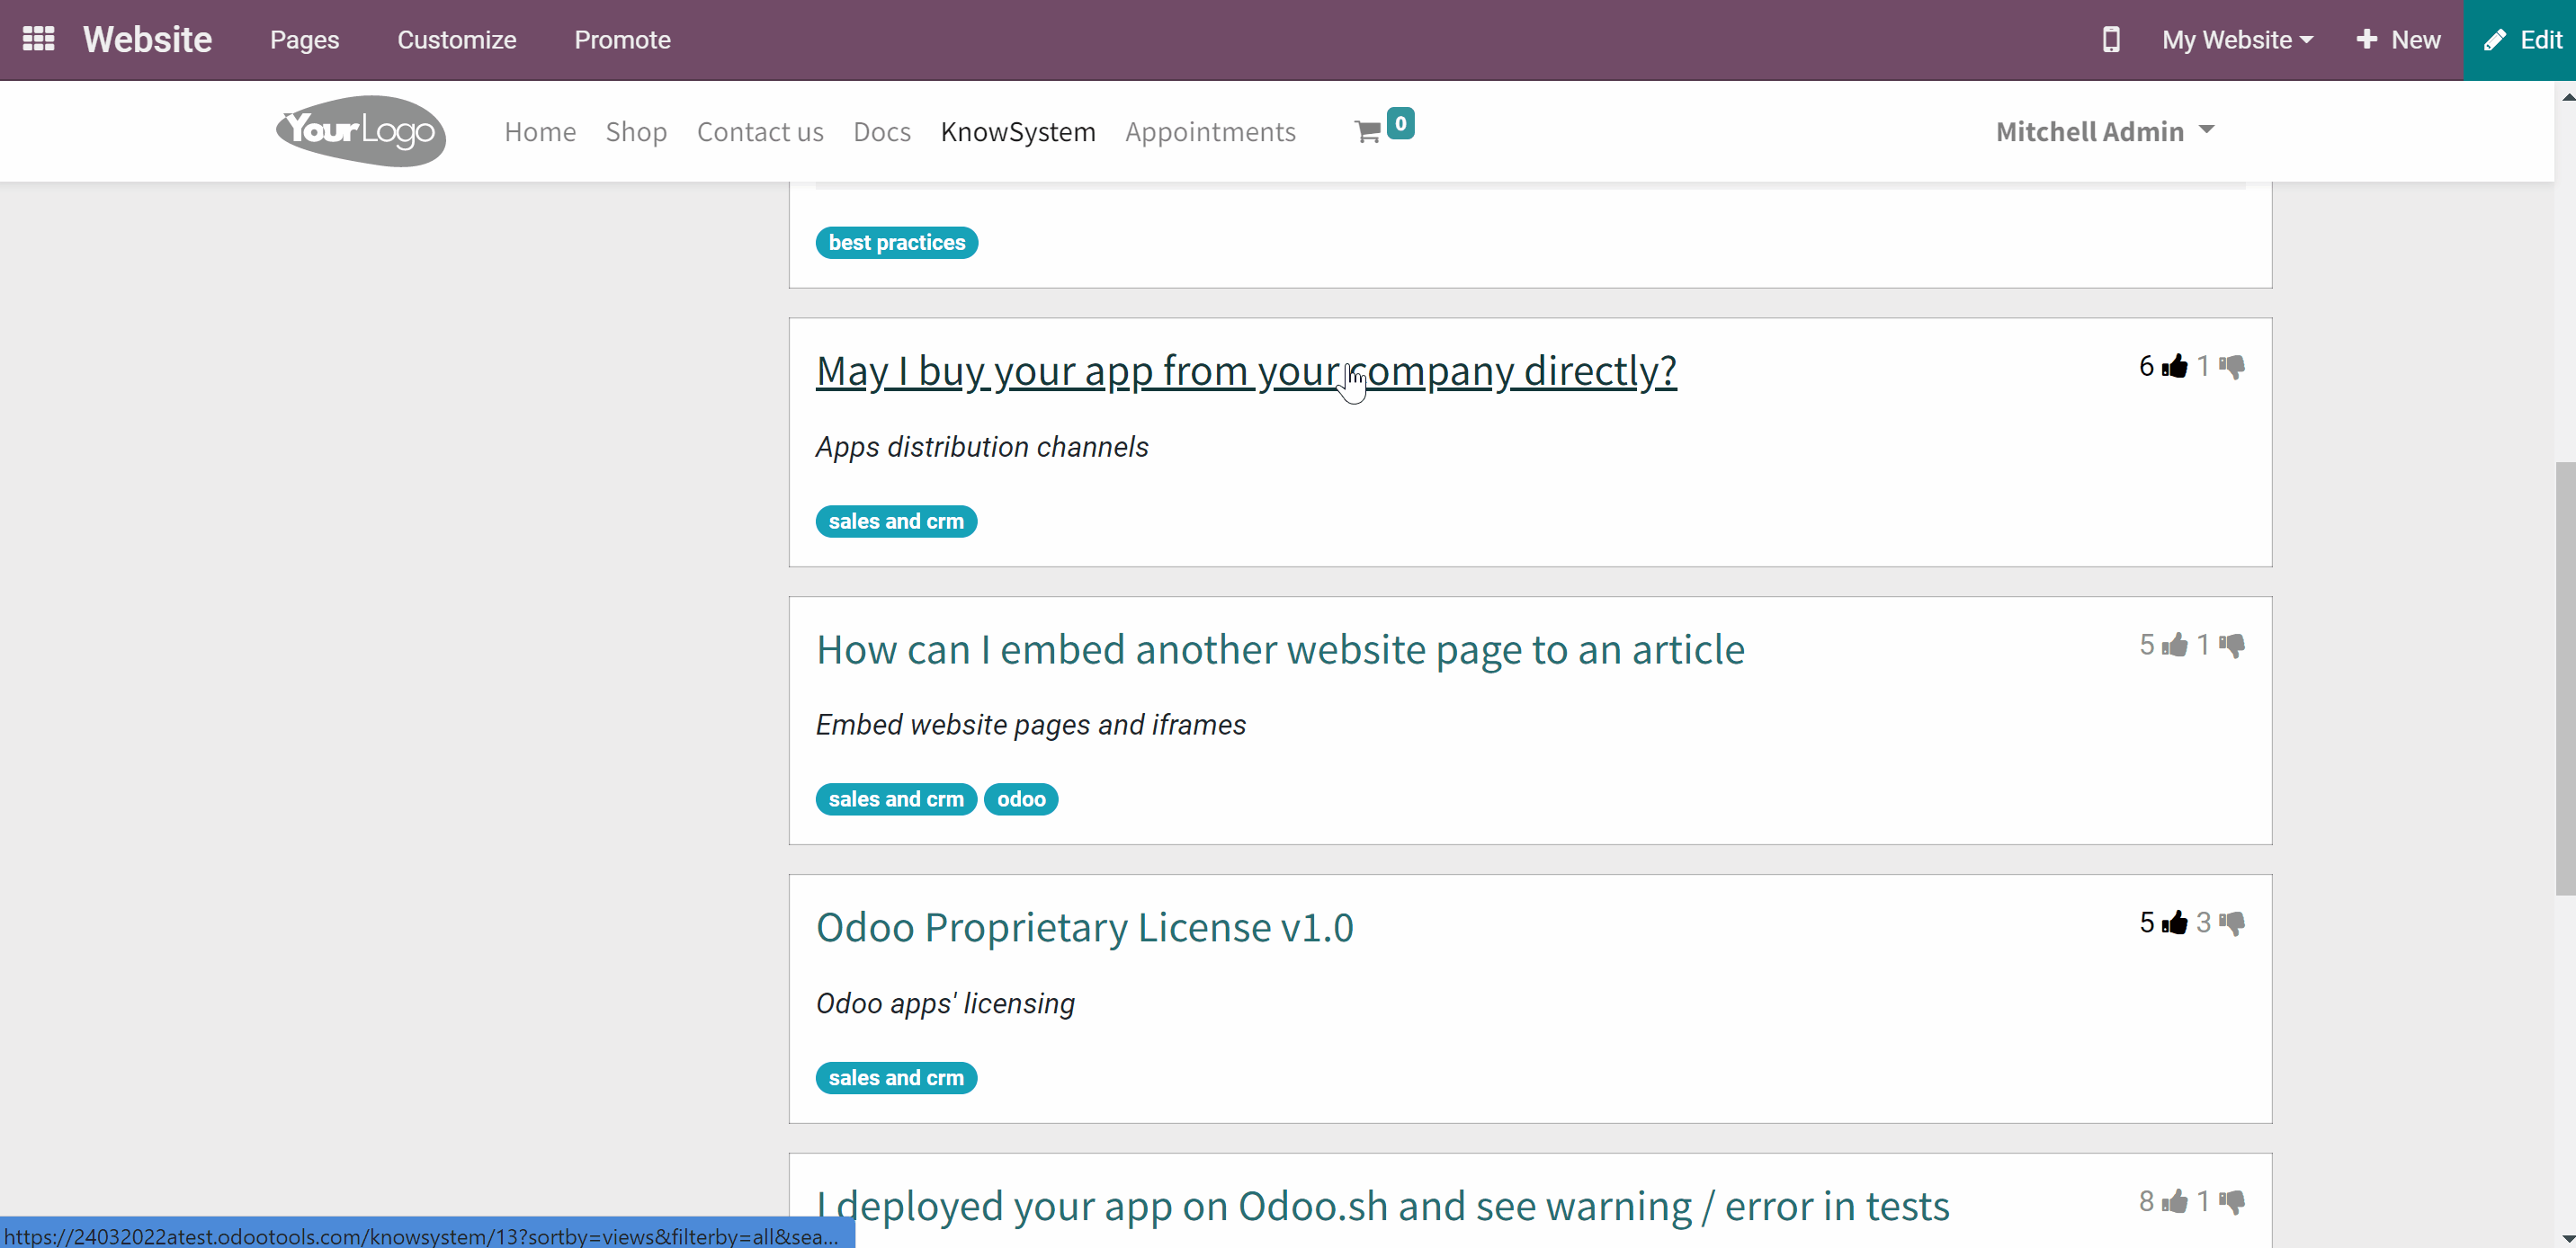Screen dimensions: 2576x1248
Task: Click the page vertical scrollbar thumb
Action: pos(2565,678)
